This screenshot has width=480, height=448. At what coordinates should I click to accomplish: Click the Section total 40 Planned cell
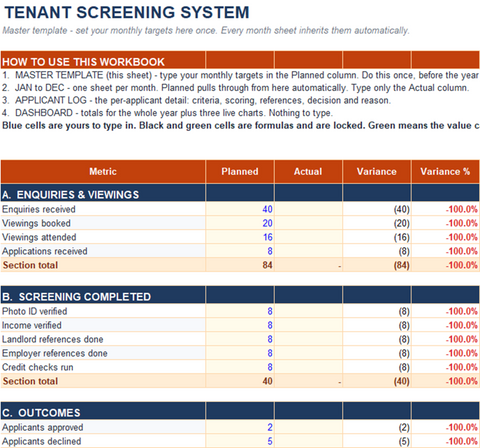[x=240, y=381]
